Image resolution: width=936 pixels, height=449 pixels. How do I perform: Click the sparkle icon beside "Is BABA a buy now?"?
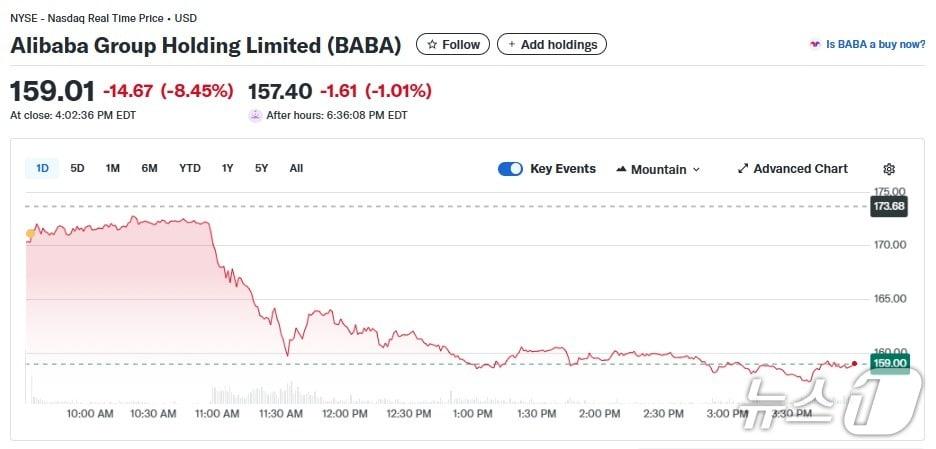[x=815, y=45]
